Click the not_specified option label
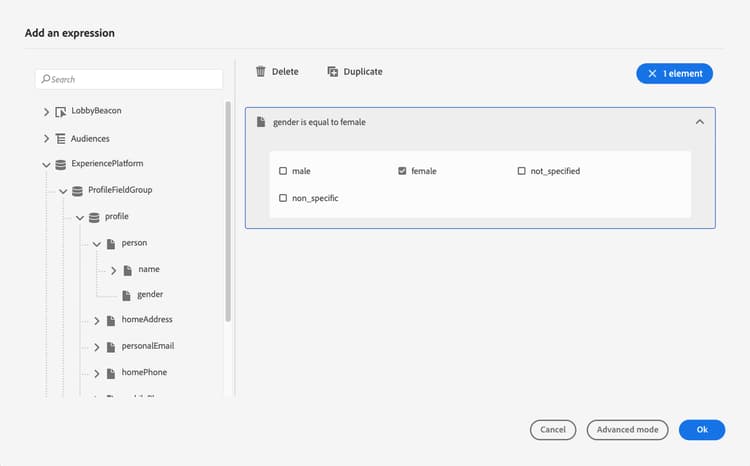Viewport: 750px width, 466px height. click(x=555, y=171)
